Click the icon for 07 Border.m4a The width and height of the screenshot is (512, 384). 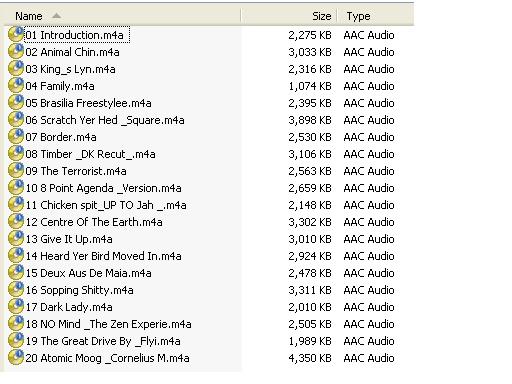tap(16, 137)
